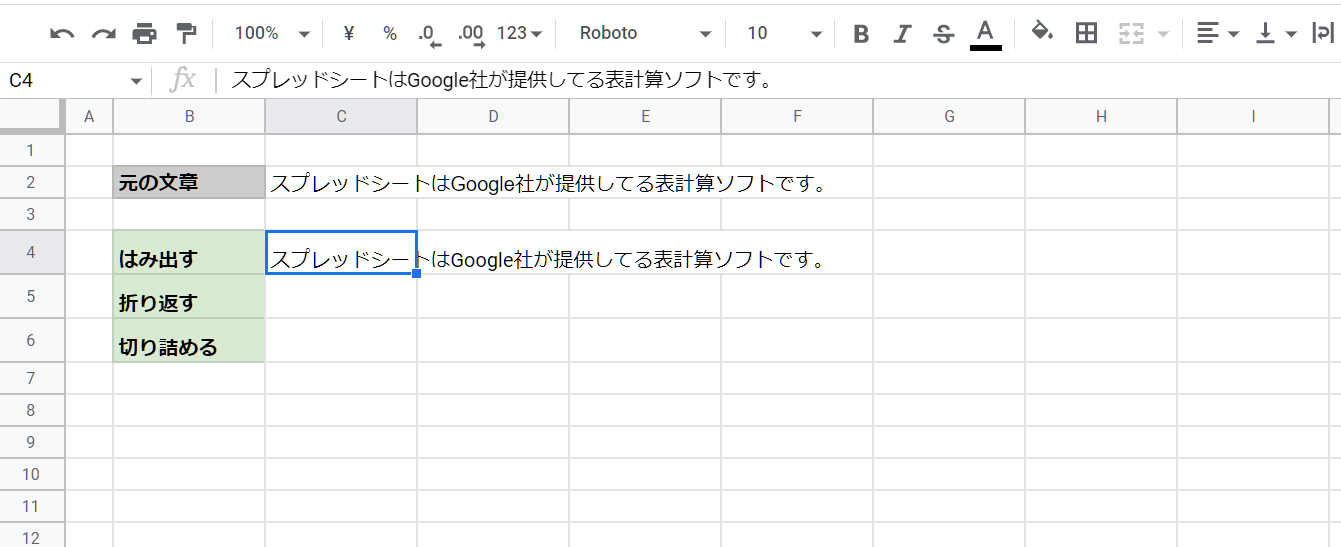Image resolution: width=1341 pixels, height=547 pixels.
Task: Click the fx function icon
Action: click(x=182, y=80)
